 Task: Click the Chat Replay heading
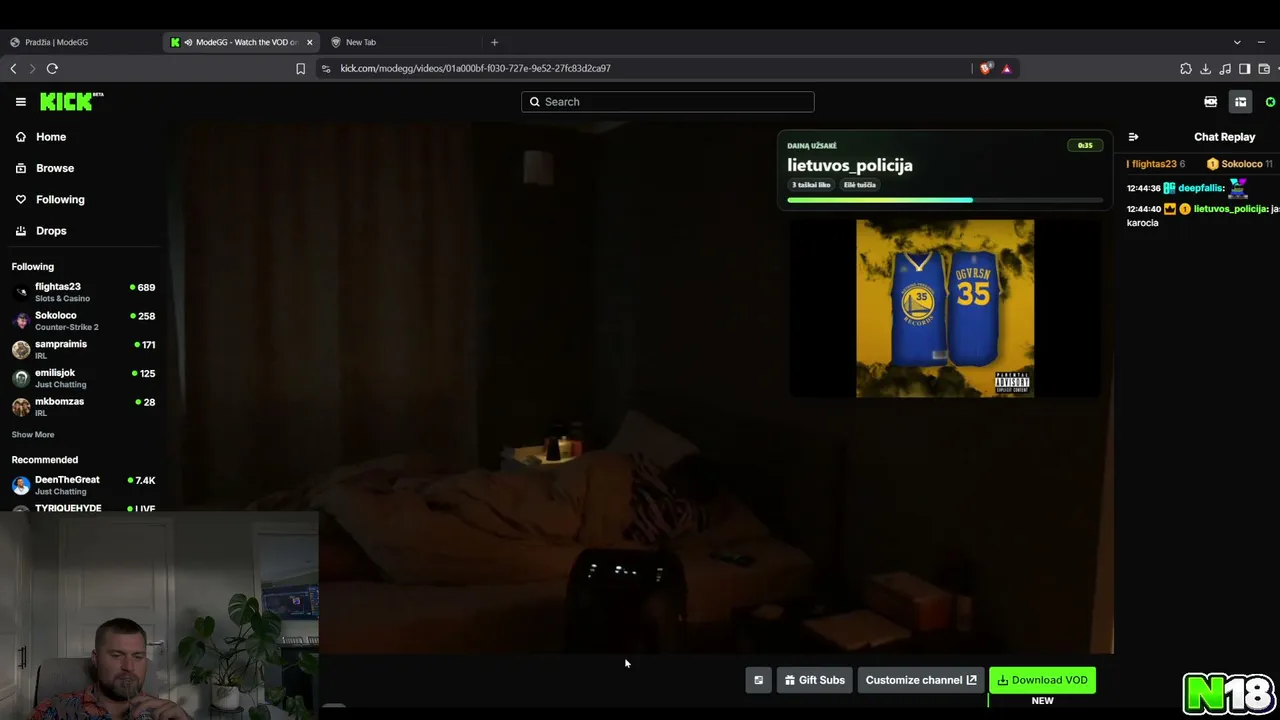(1224, 137)
